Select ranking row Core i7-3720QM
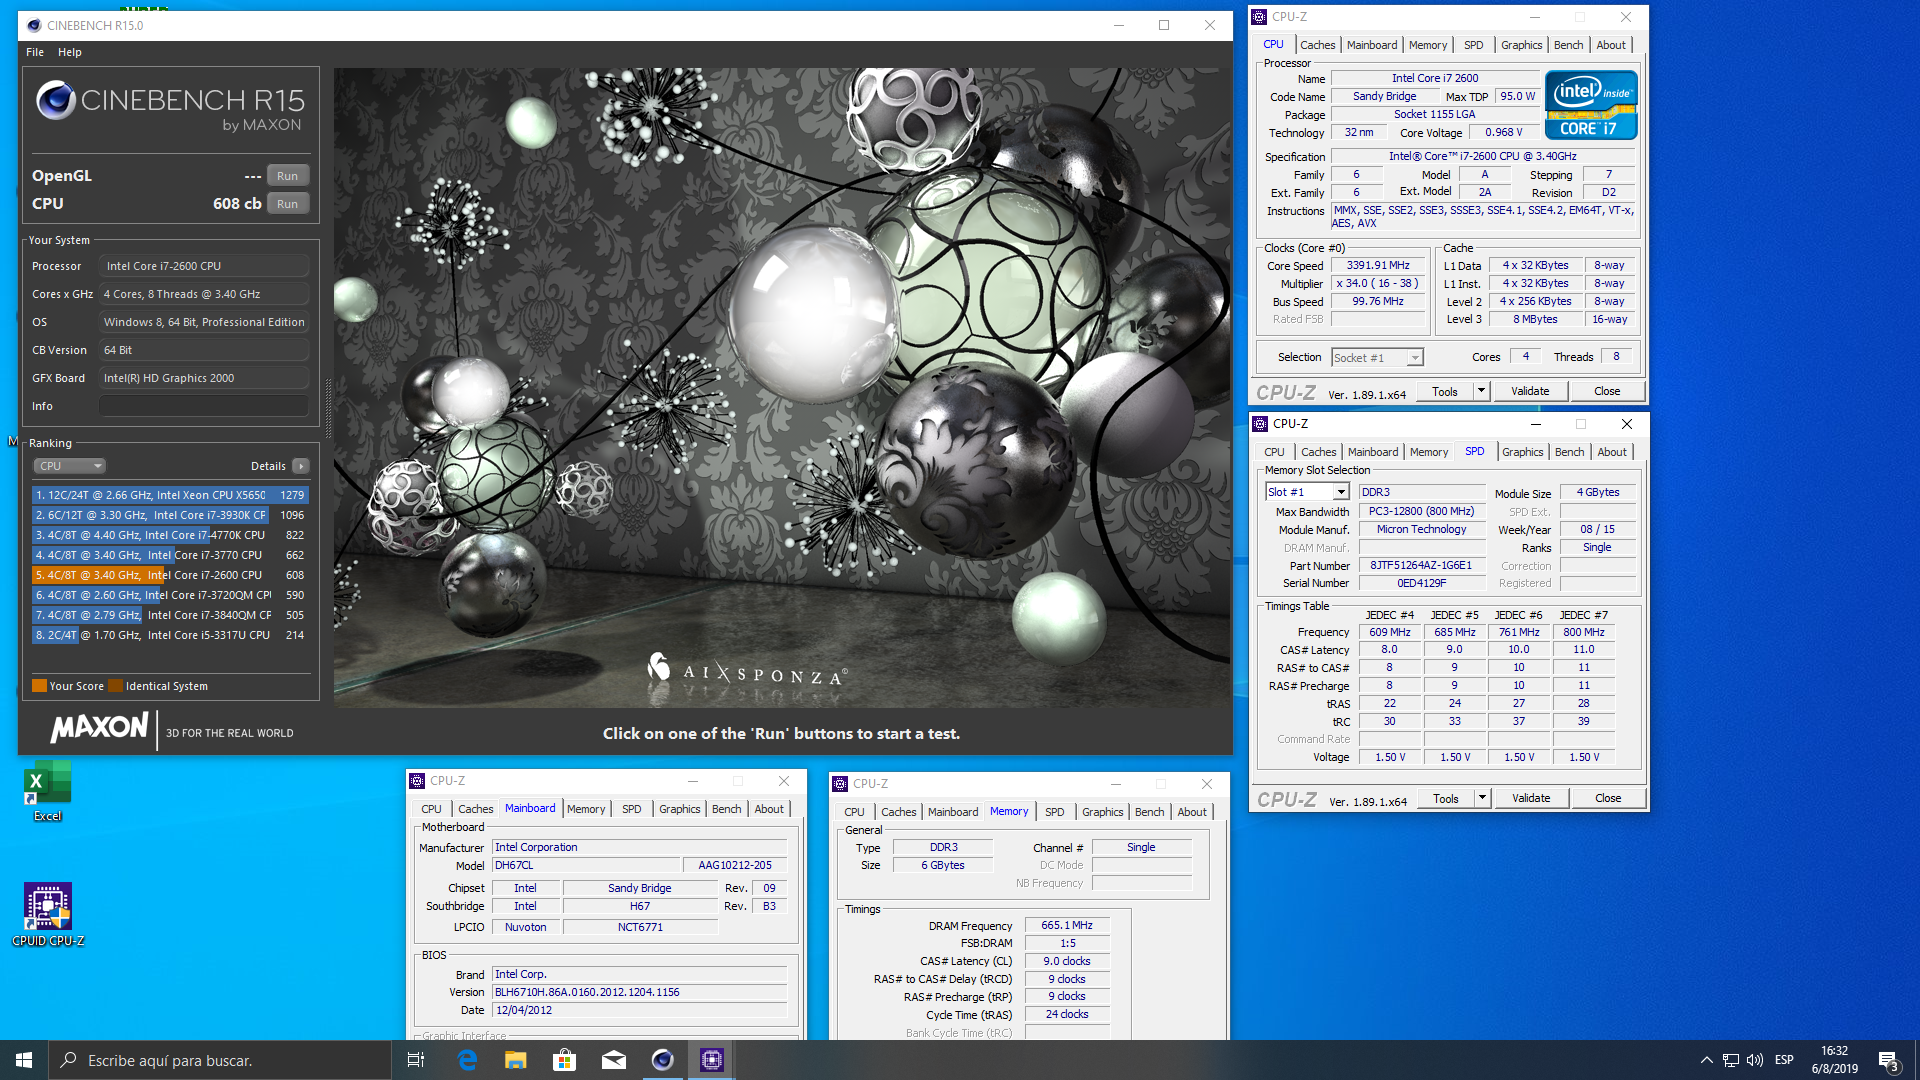This screenshot has height=1080, width=1920. click(x=170, y=595)
